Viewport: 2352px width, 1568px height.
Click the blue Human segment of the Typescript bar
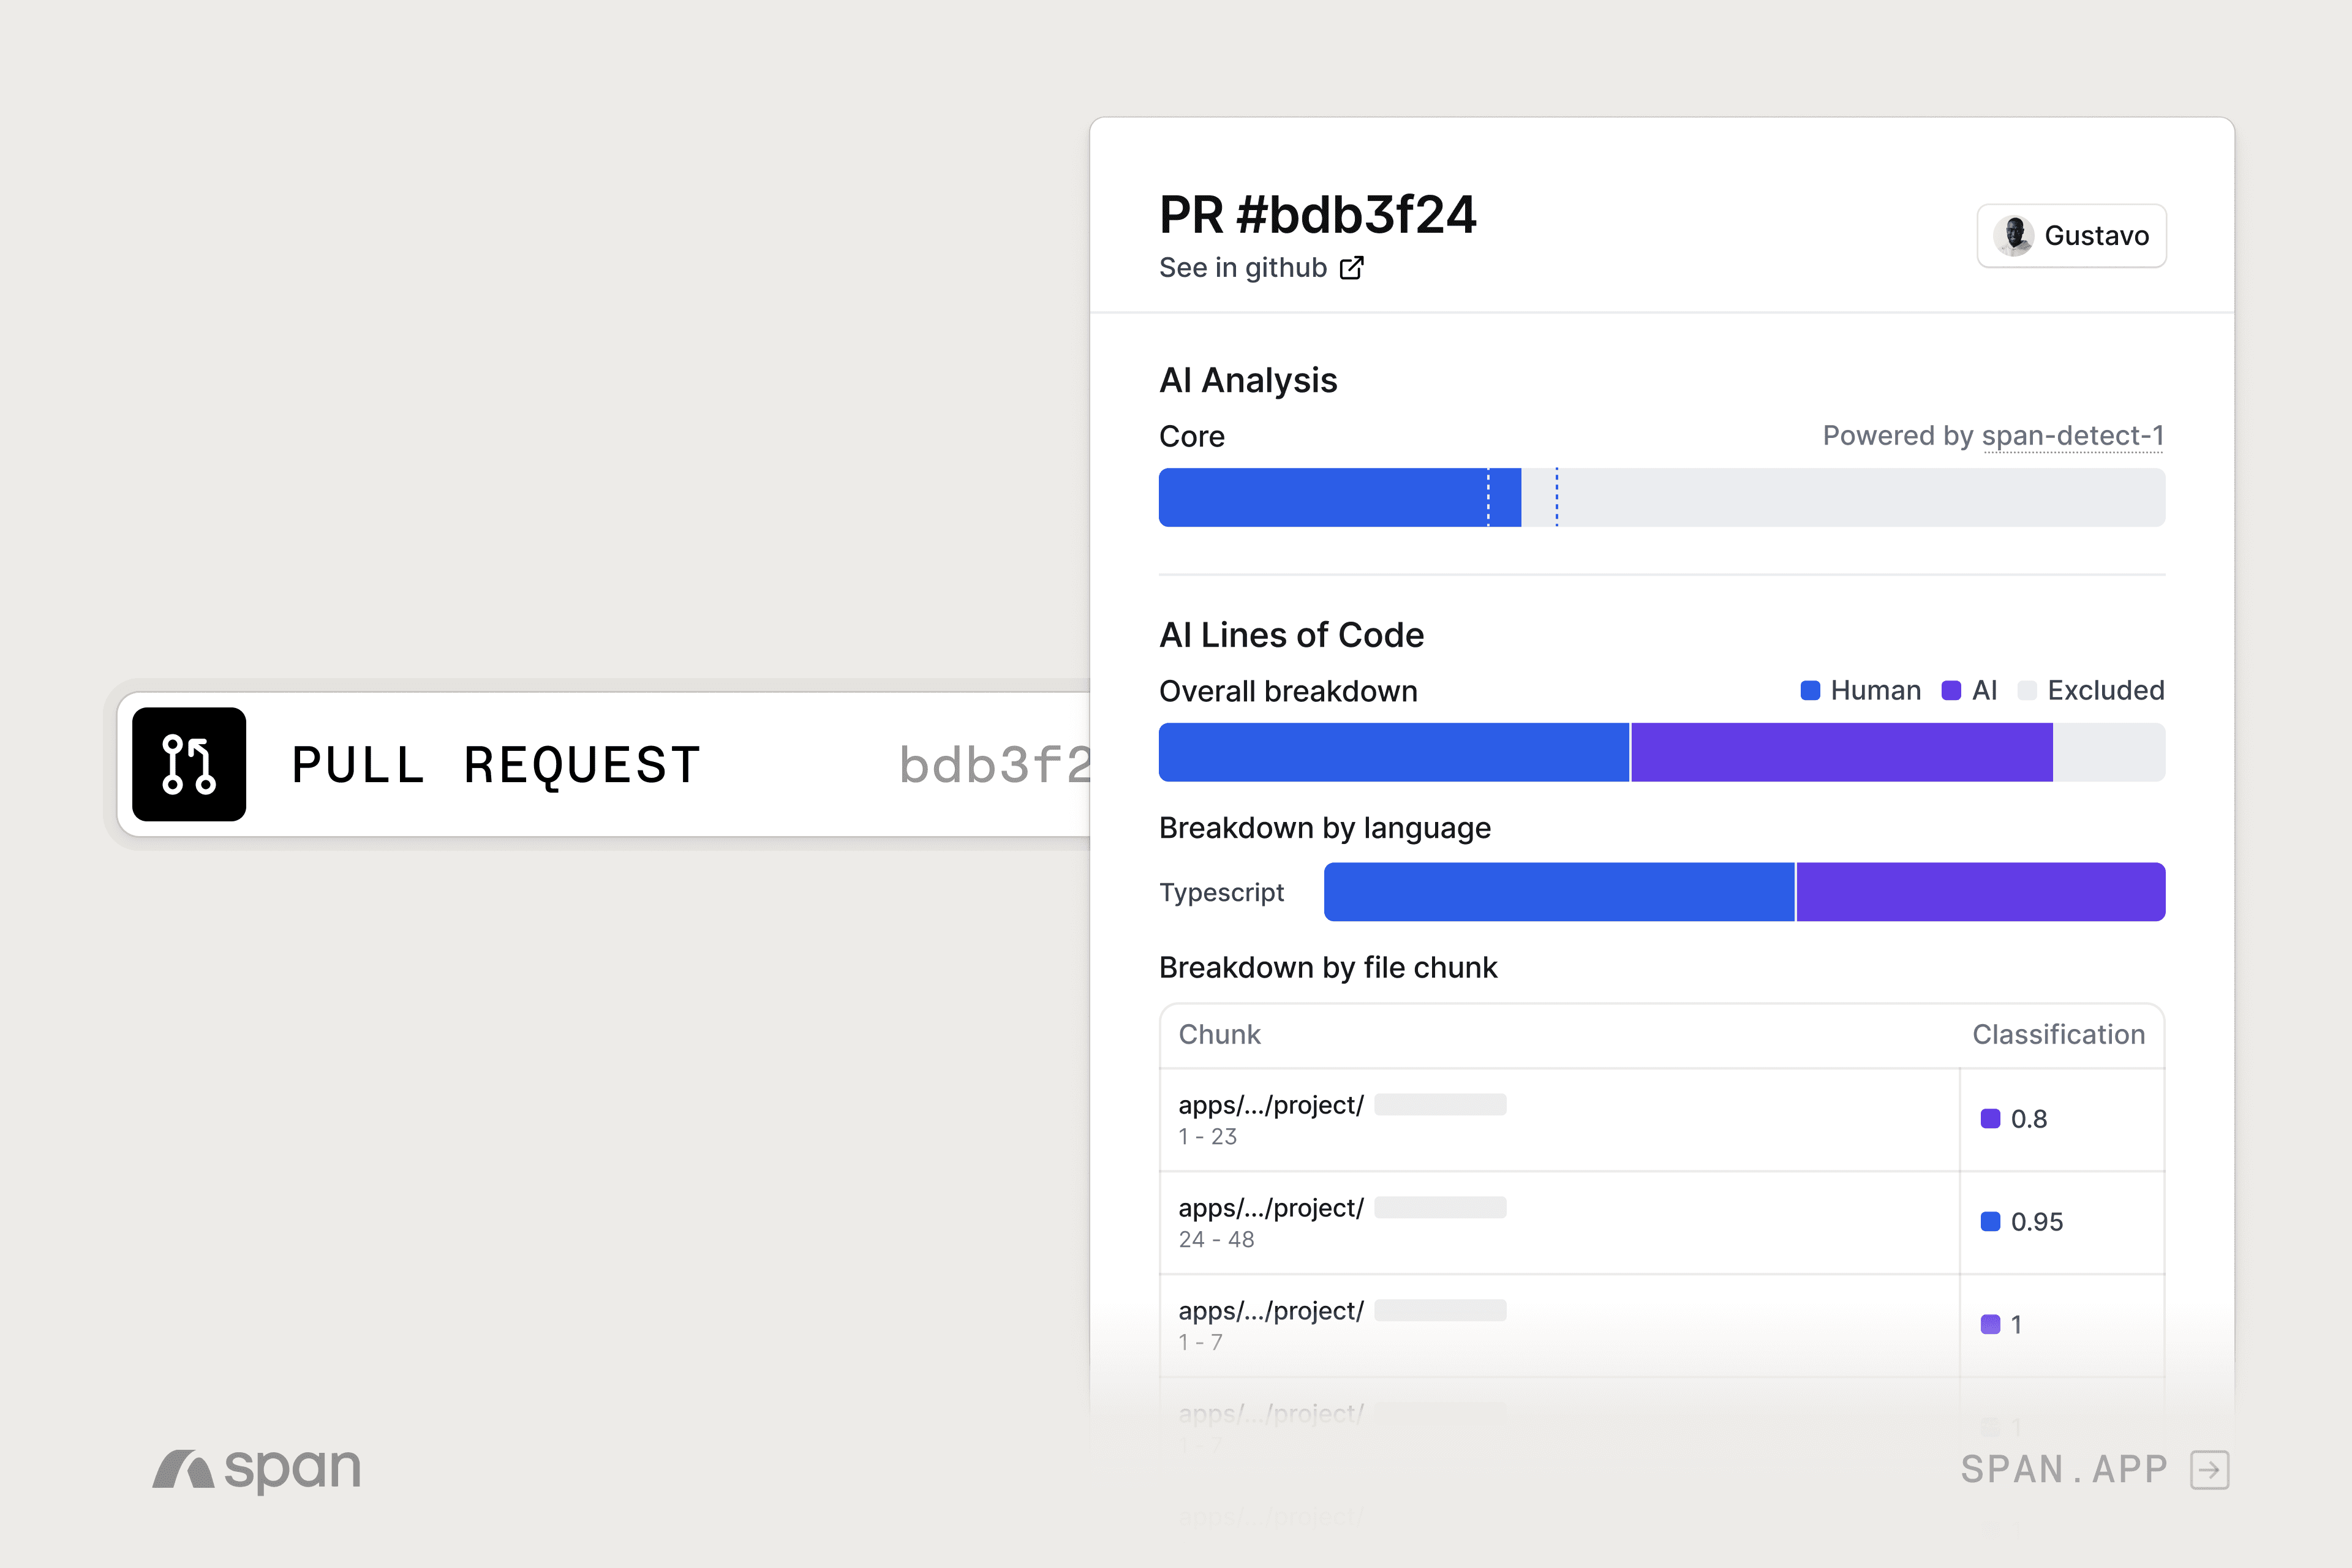tap(1558, 892)
